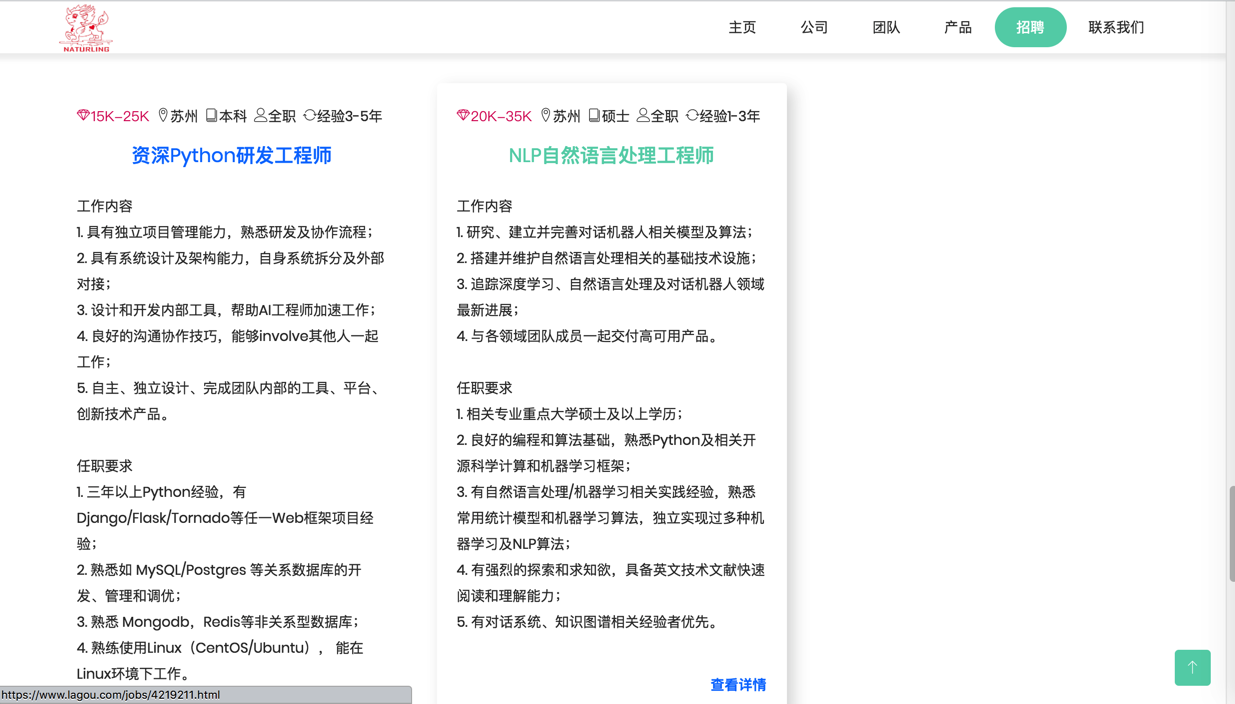
Task: Click 任职要求 heading in NLP job card
Action: [x=485, y=388]
